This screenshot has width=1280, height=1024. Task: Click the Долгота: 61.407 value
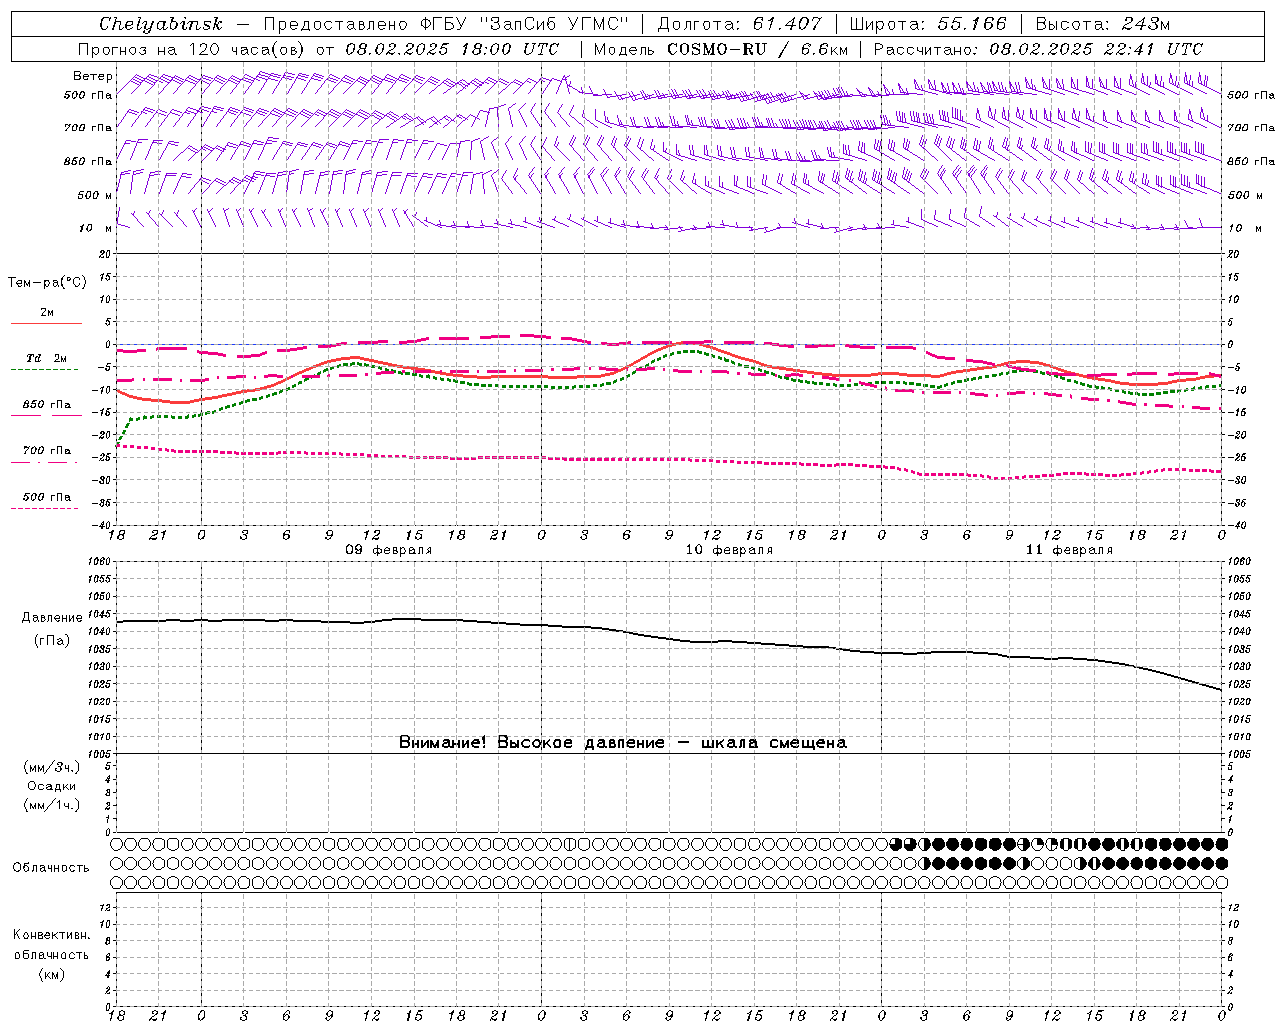click(x=740, y=24)
